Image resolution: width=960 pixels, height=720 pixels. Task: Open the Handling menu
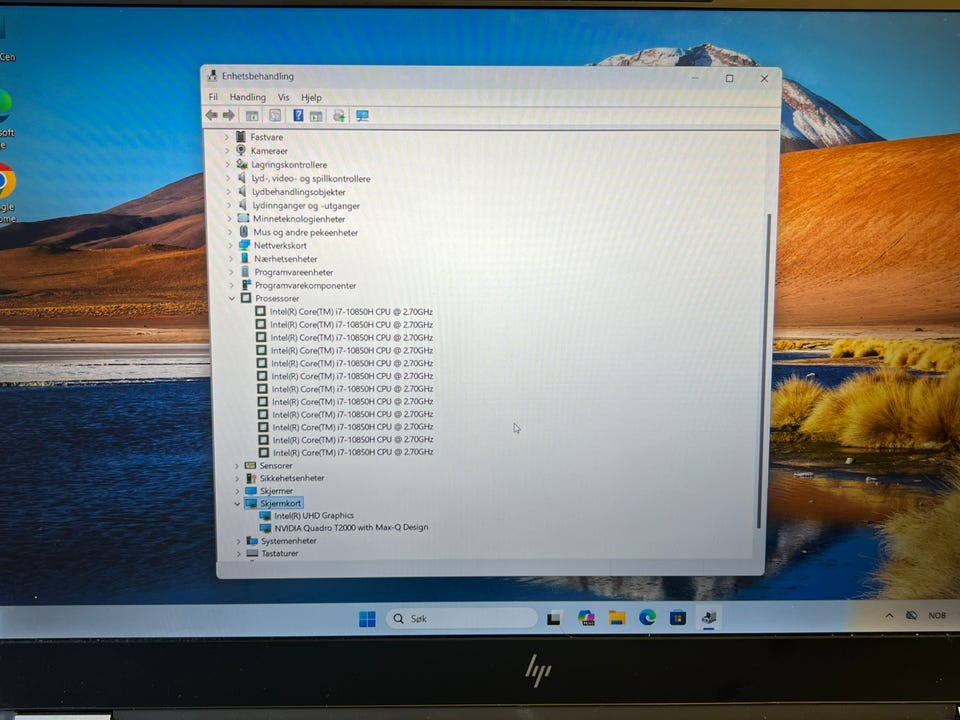247,97
